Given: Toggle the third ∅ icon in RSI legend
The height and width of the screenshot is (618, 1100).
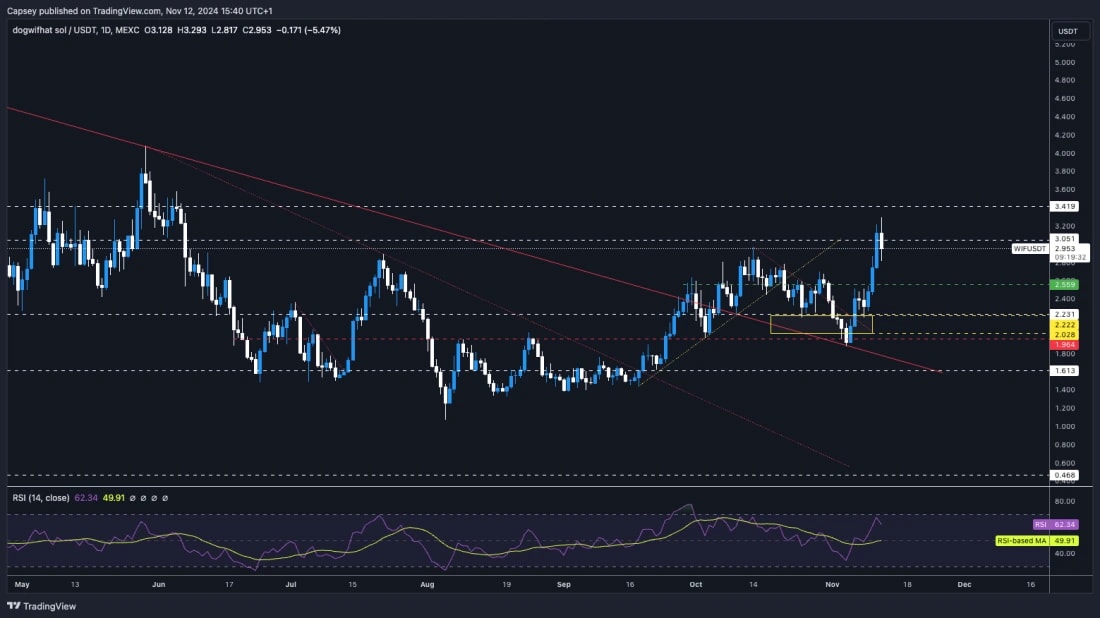Looking at the screenshot, I should (153, 498).
